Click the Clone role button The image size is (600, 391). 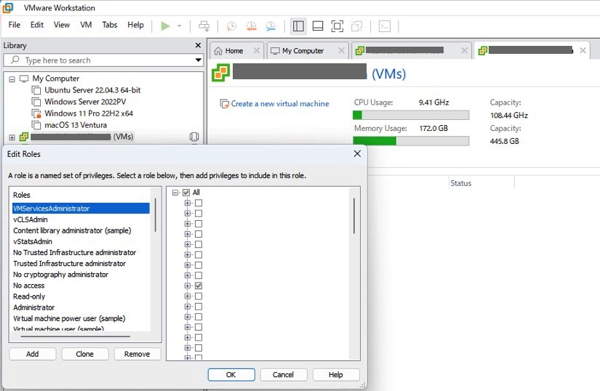coord(85,354)
